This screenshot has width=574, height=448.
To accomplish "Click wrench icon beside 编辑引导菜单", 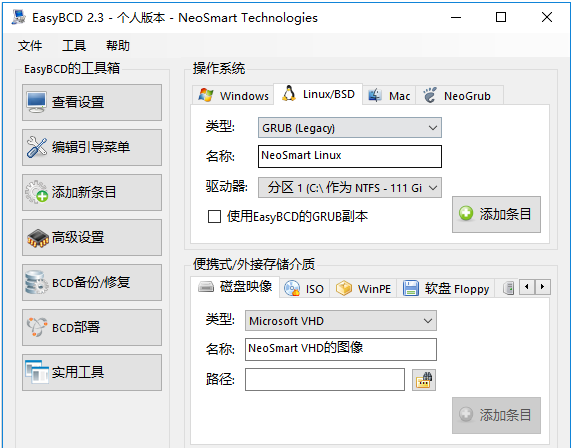I will [37, 147].
